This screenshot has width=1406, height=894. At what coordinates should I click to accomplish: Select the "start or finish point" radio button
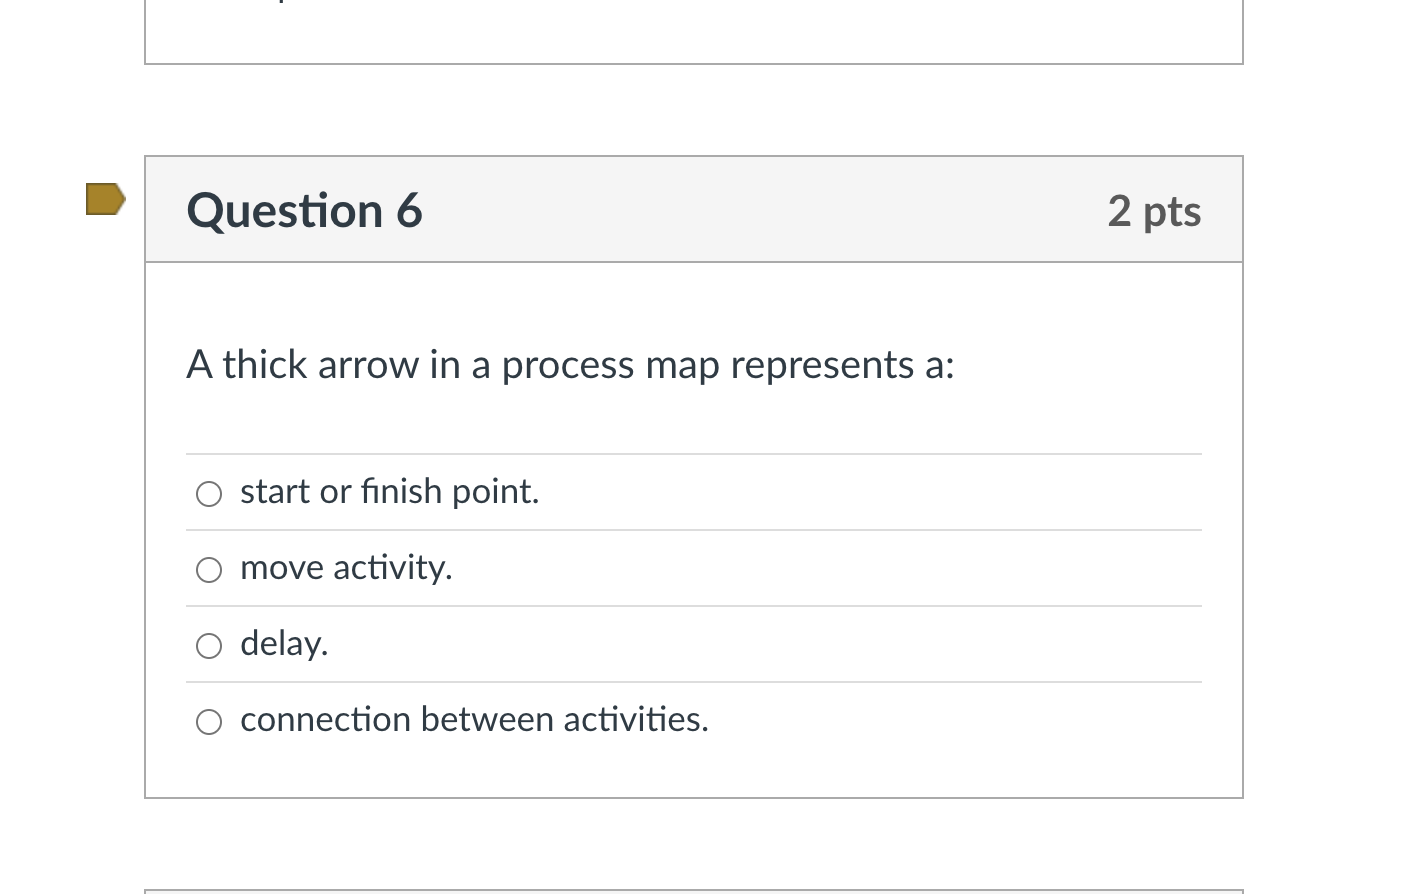(x=208, y=493)
